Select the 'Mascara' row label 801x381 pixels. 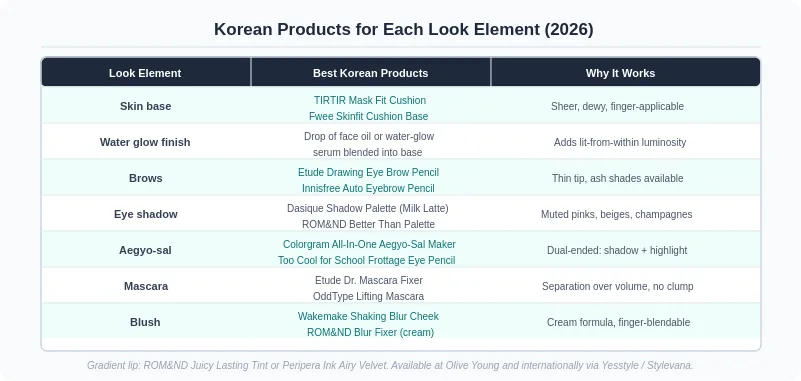pyautogui.click(x=146, y=286)
